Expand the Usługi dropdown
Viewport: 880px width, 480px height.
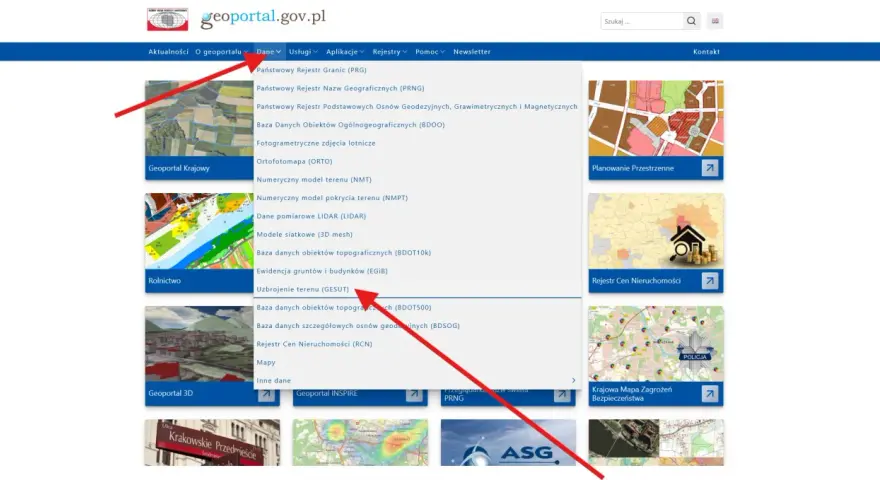coord(303,52)
